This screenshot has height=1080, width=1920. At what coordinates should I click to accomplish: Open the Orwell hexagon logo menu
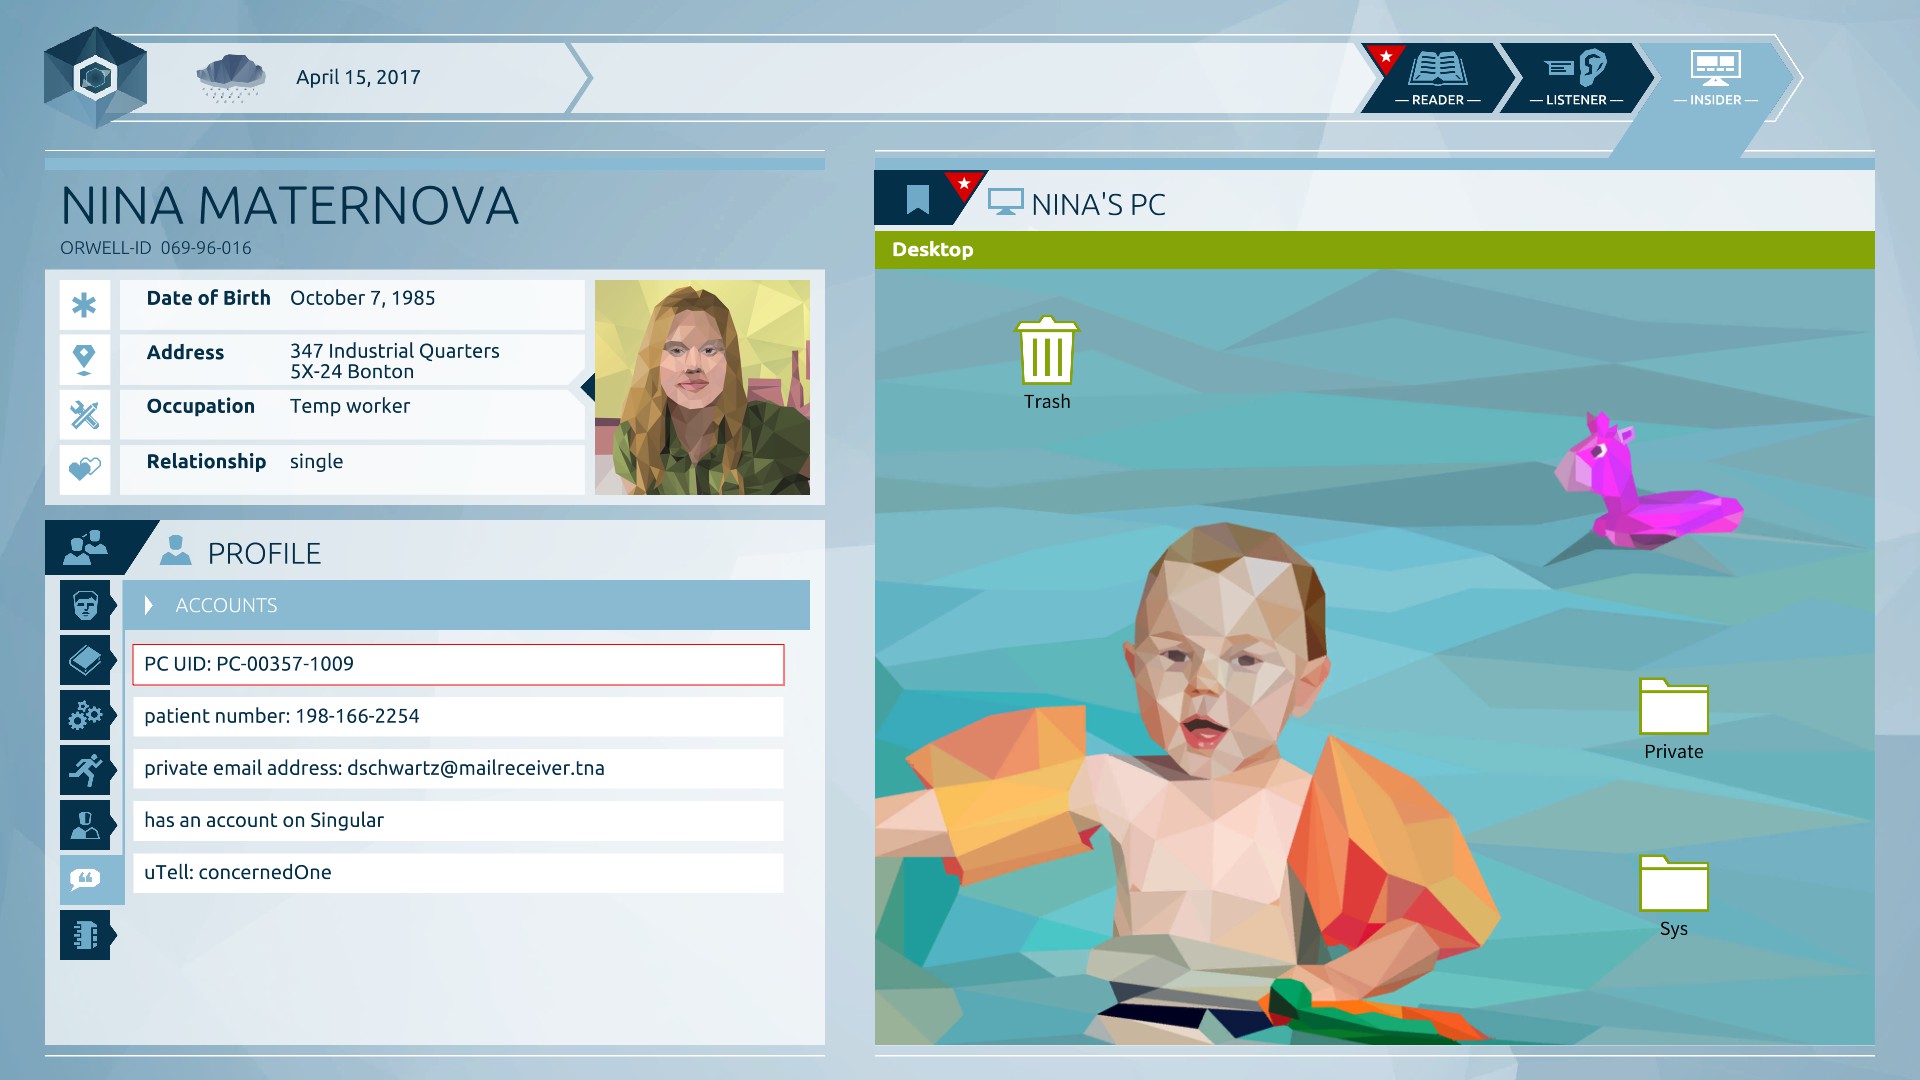pyautogui.click(x=96, y=77)
